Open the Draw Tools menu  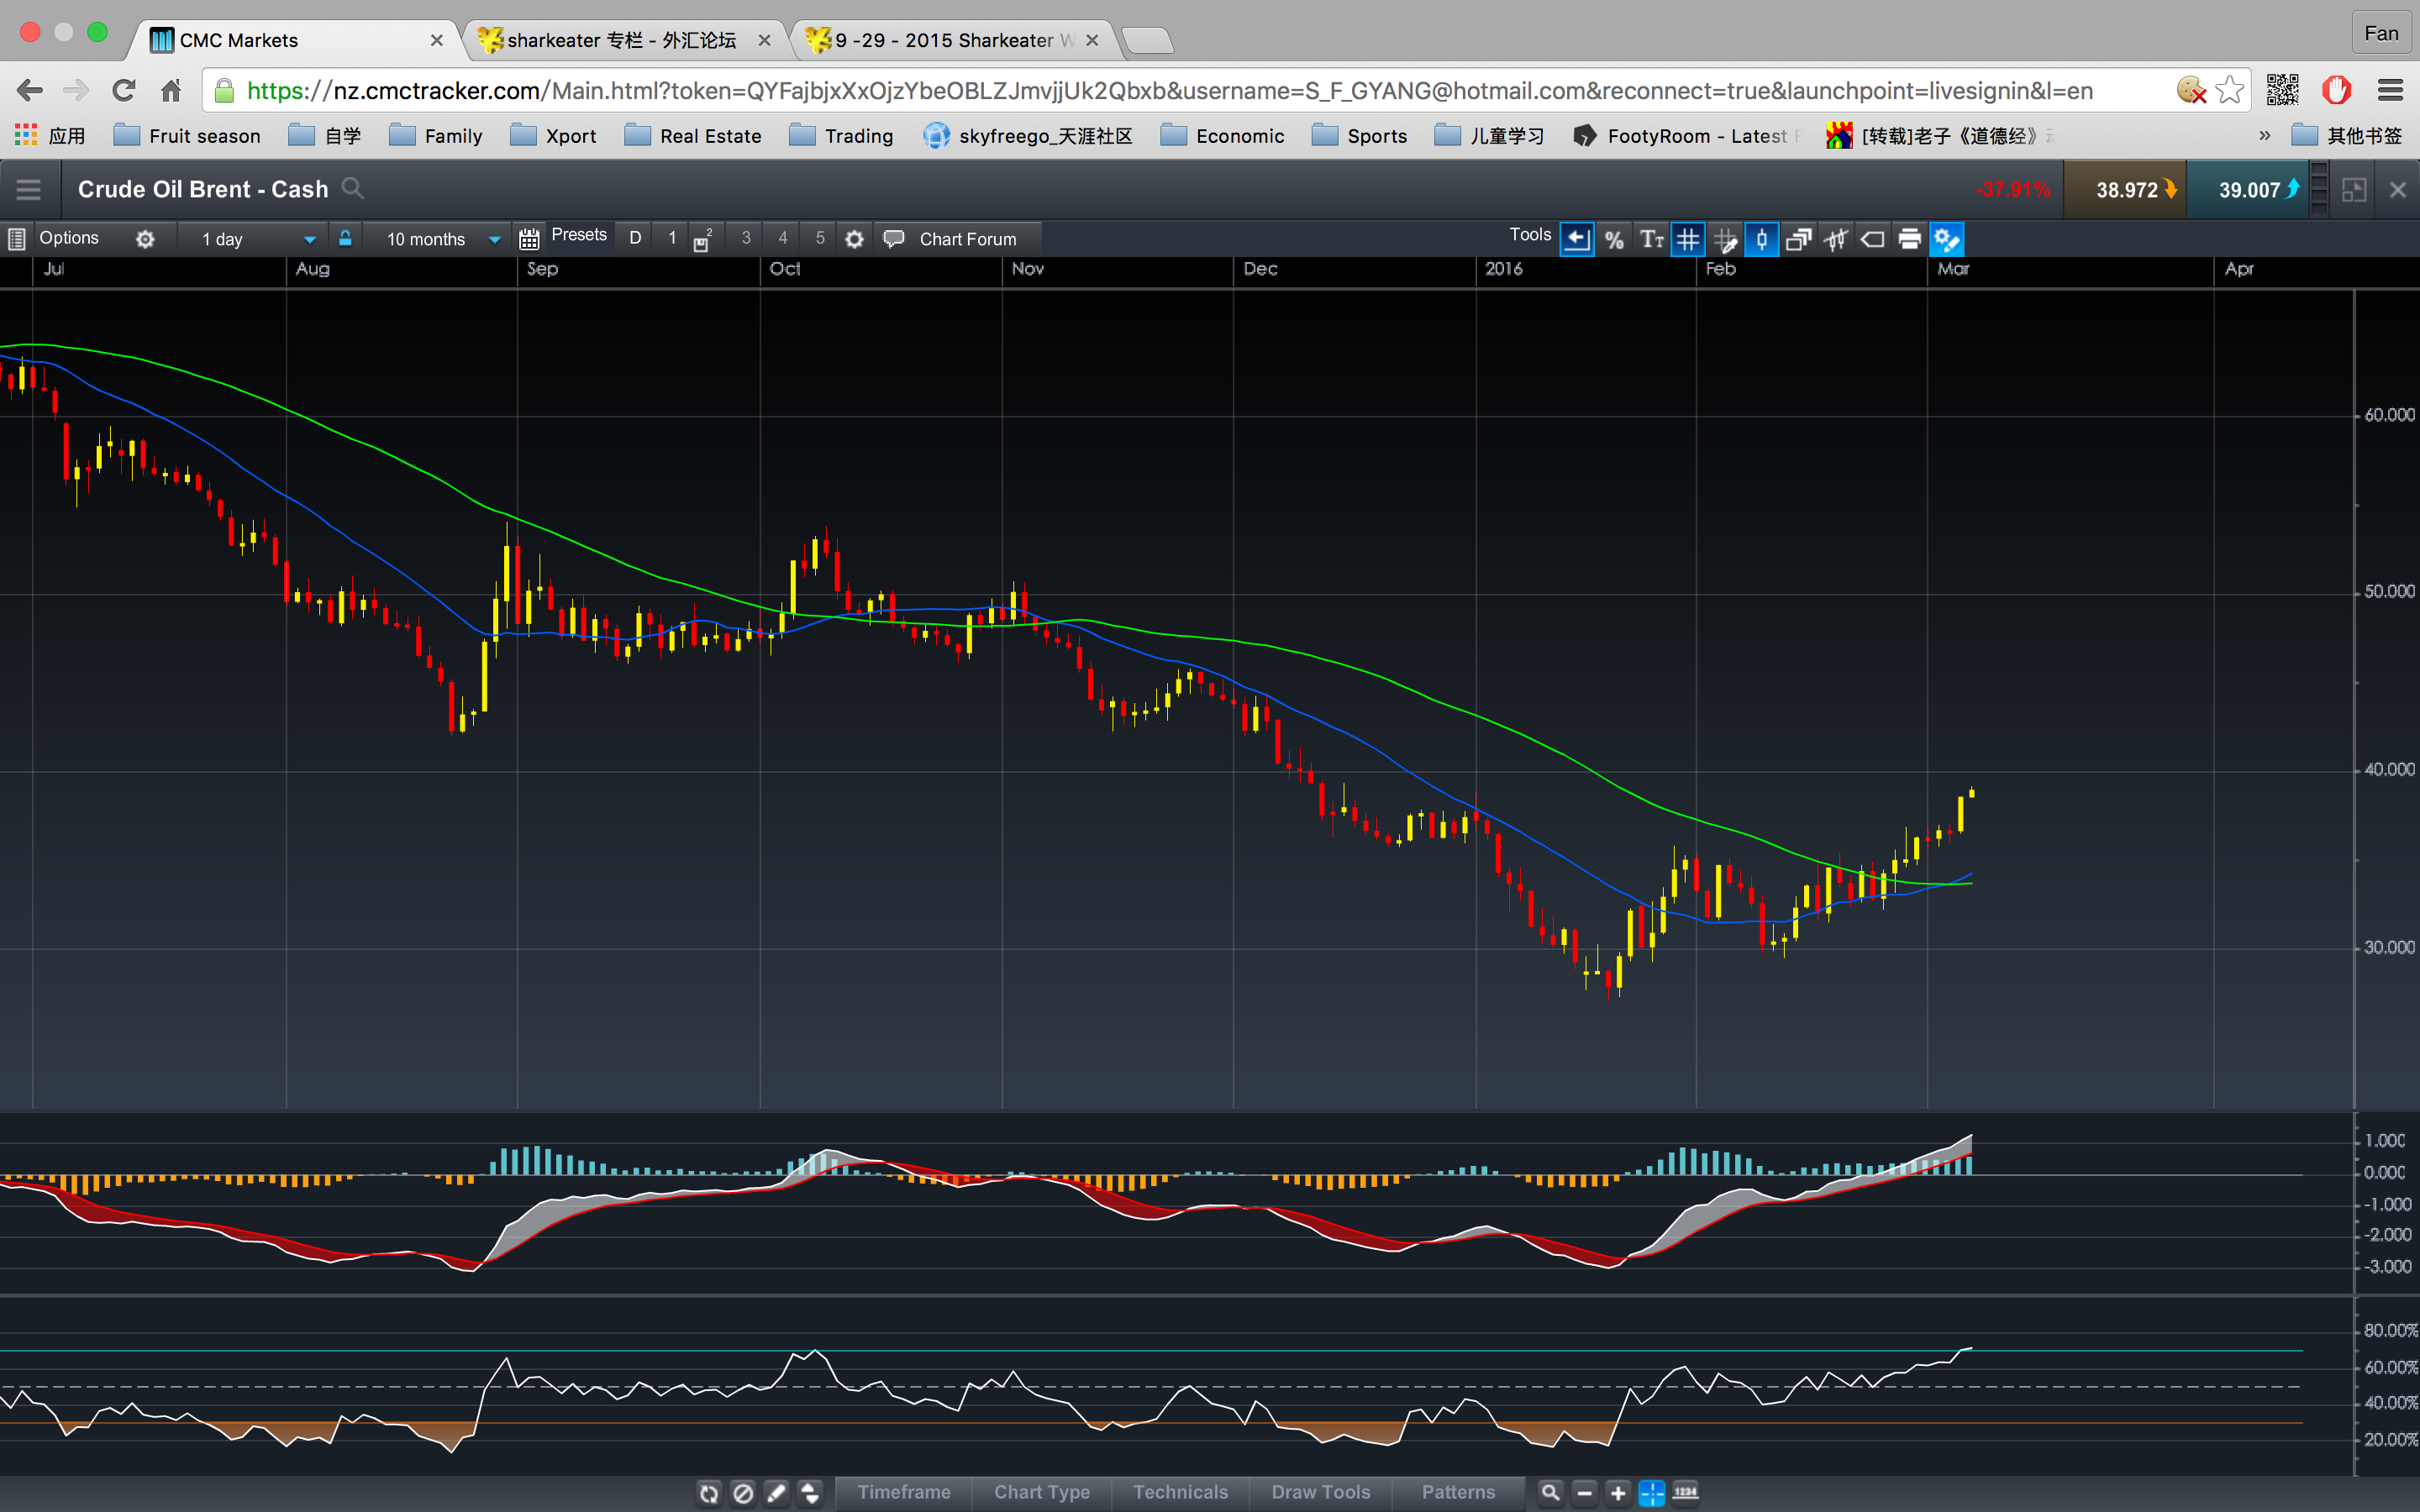[1321, 1492]
